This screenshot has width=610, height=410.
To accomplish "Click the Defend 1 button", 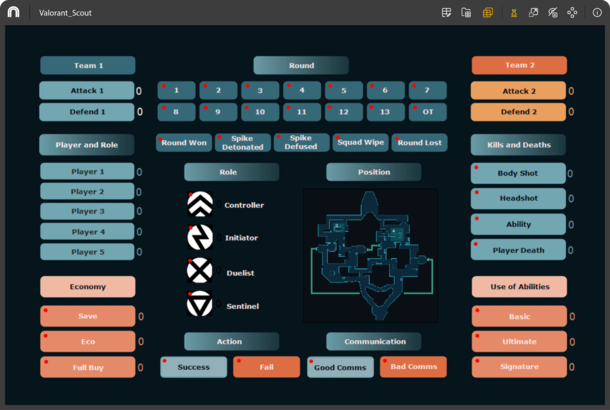I will [87, 112].
